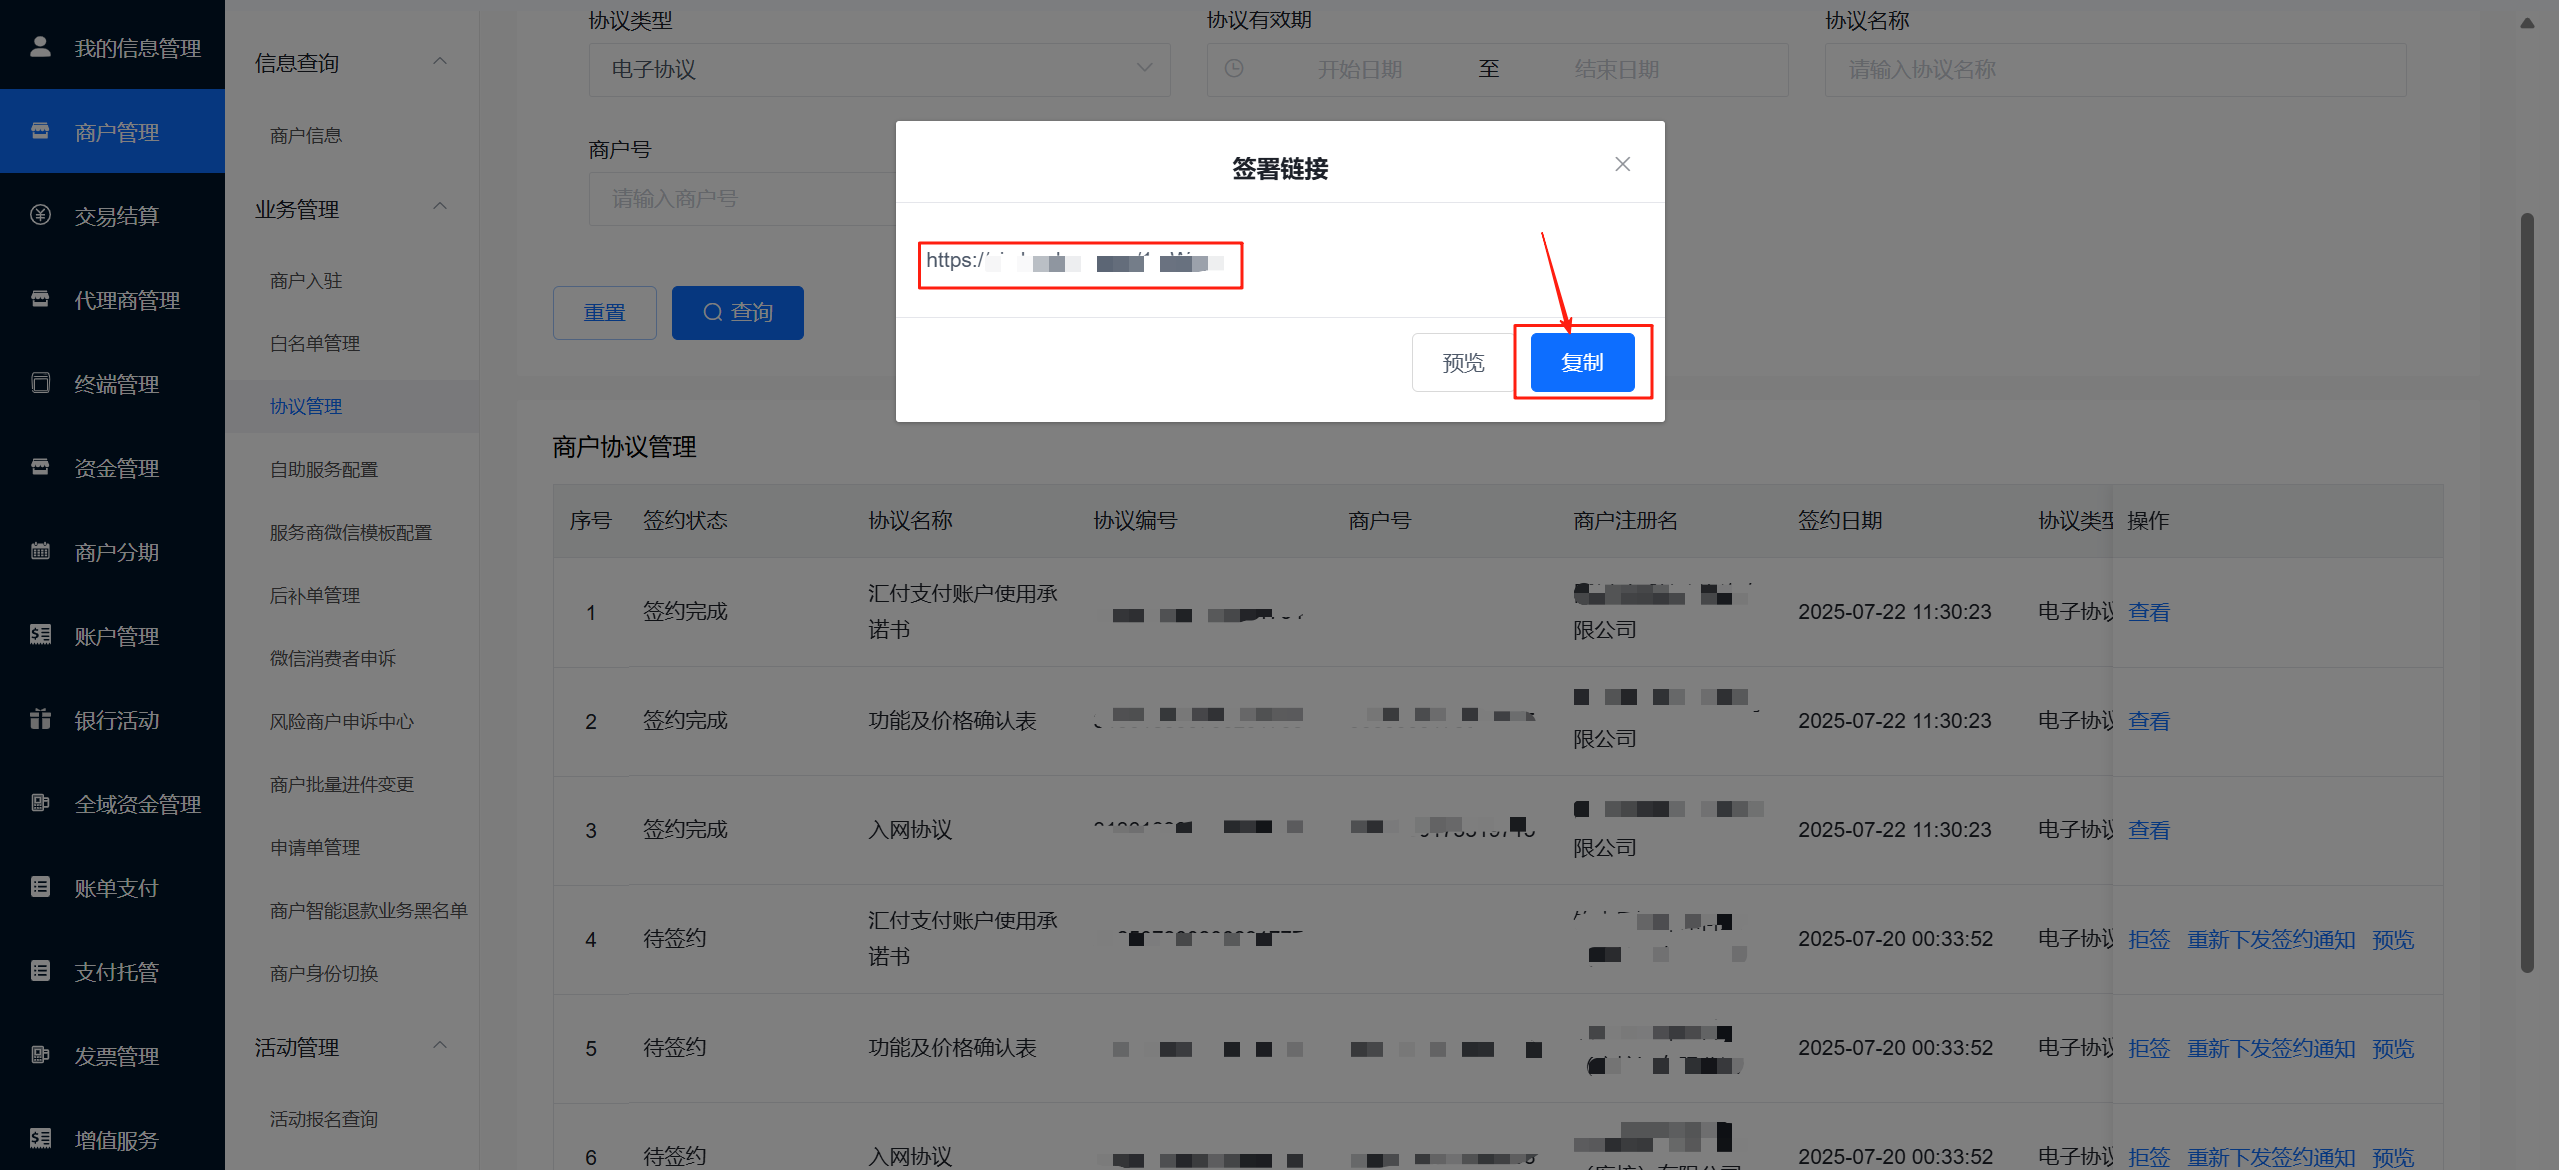Click 拒签 link in row 4

(x=2149, y=940)
